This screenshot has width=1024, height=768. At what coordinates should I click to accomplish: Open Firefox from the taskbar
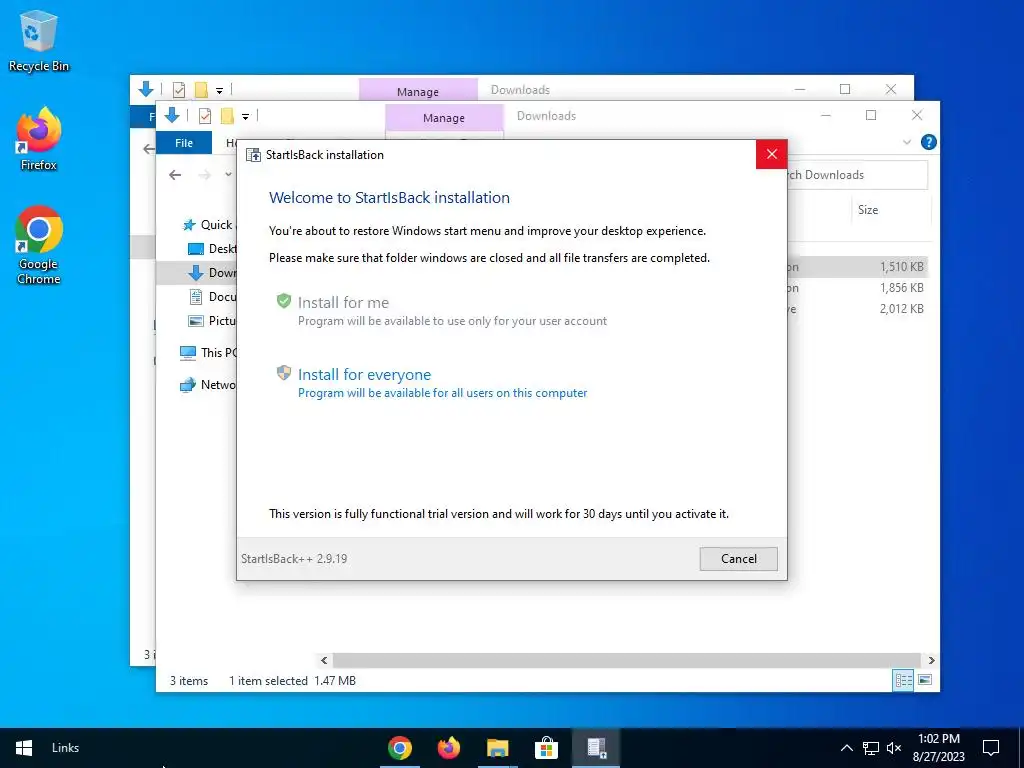(x=449, y=748)
